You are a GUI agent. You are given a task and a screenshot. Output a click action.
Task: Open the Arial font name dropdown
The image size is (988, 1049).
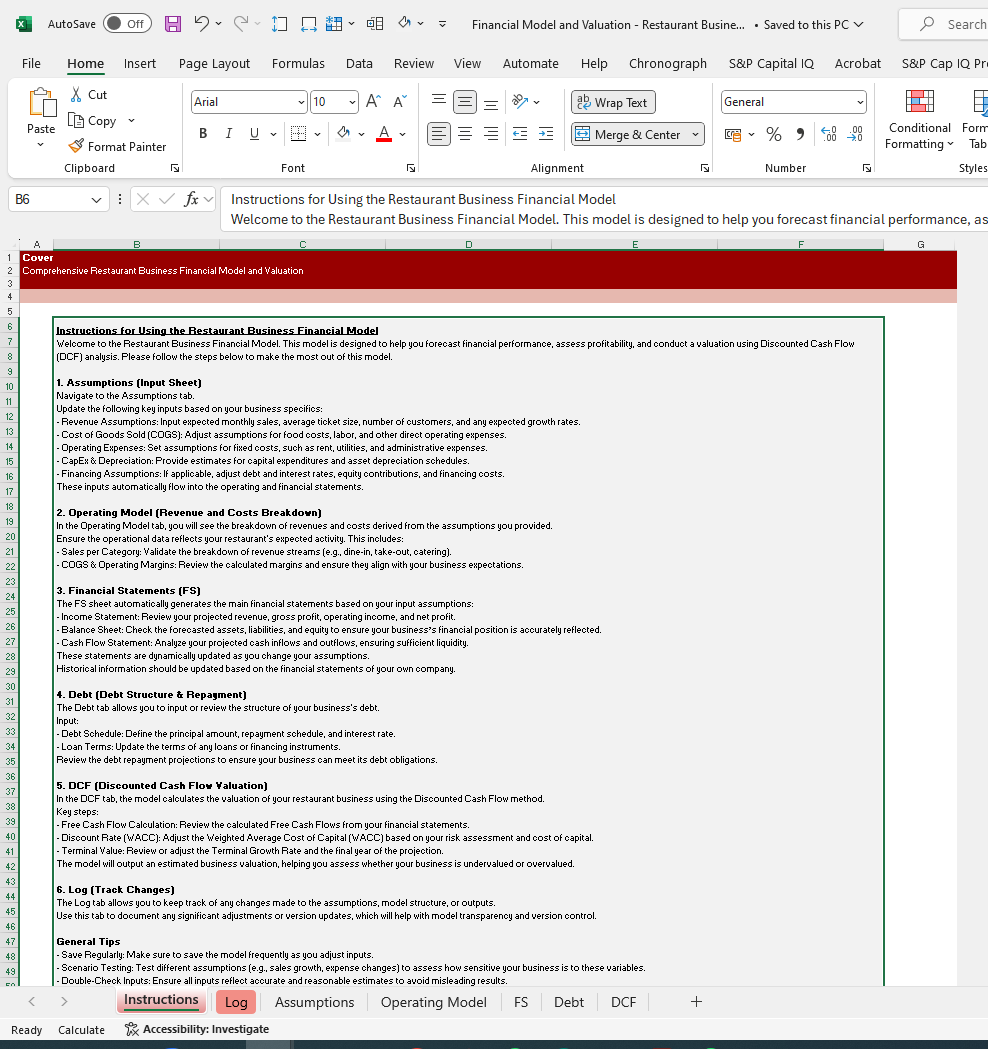pos(302,102)
